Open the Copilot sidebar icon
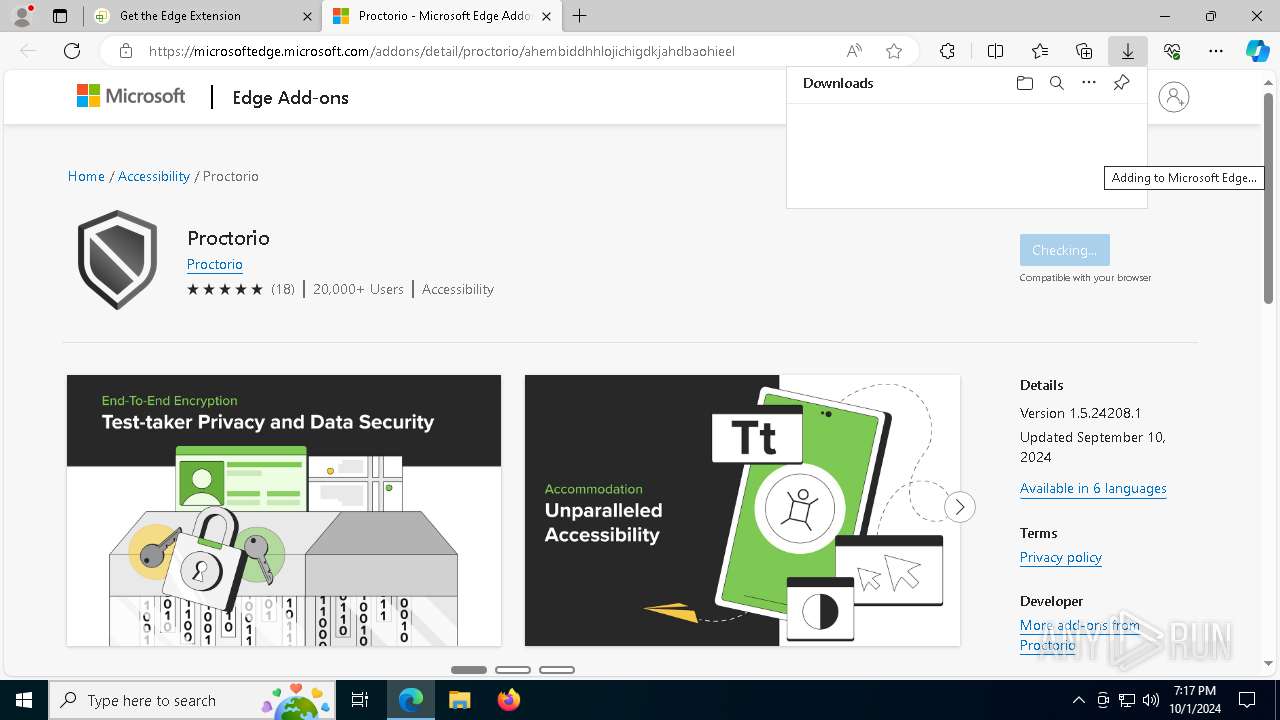This screenshot has width=1280, height=720. tap(1258, 51)
